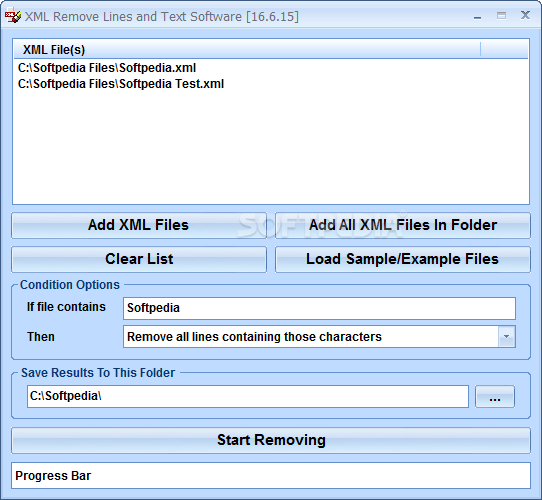
Task: Maximize the application window
Action: pyautogui.click(x=502, y=16)
